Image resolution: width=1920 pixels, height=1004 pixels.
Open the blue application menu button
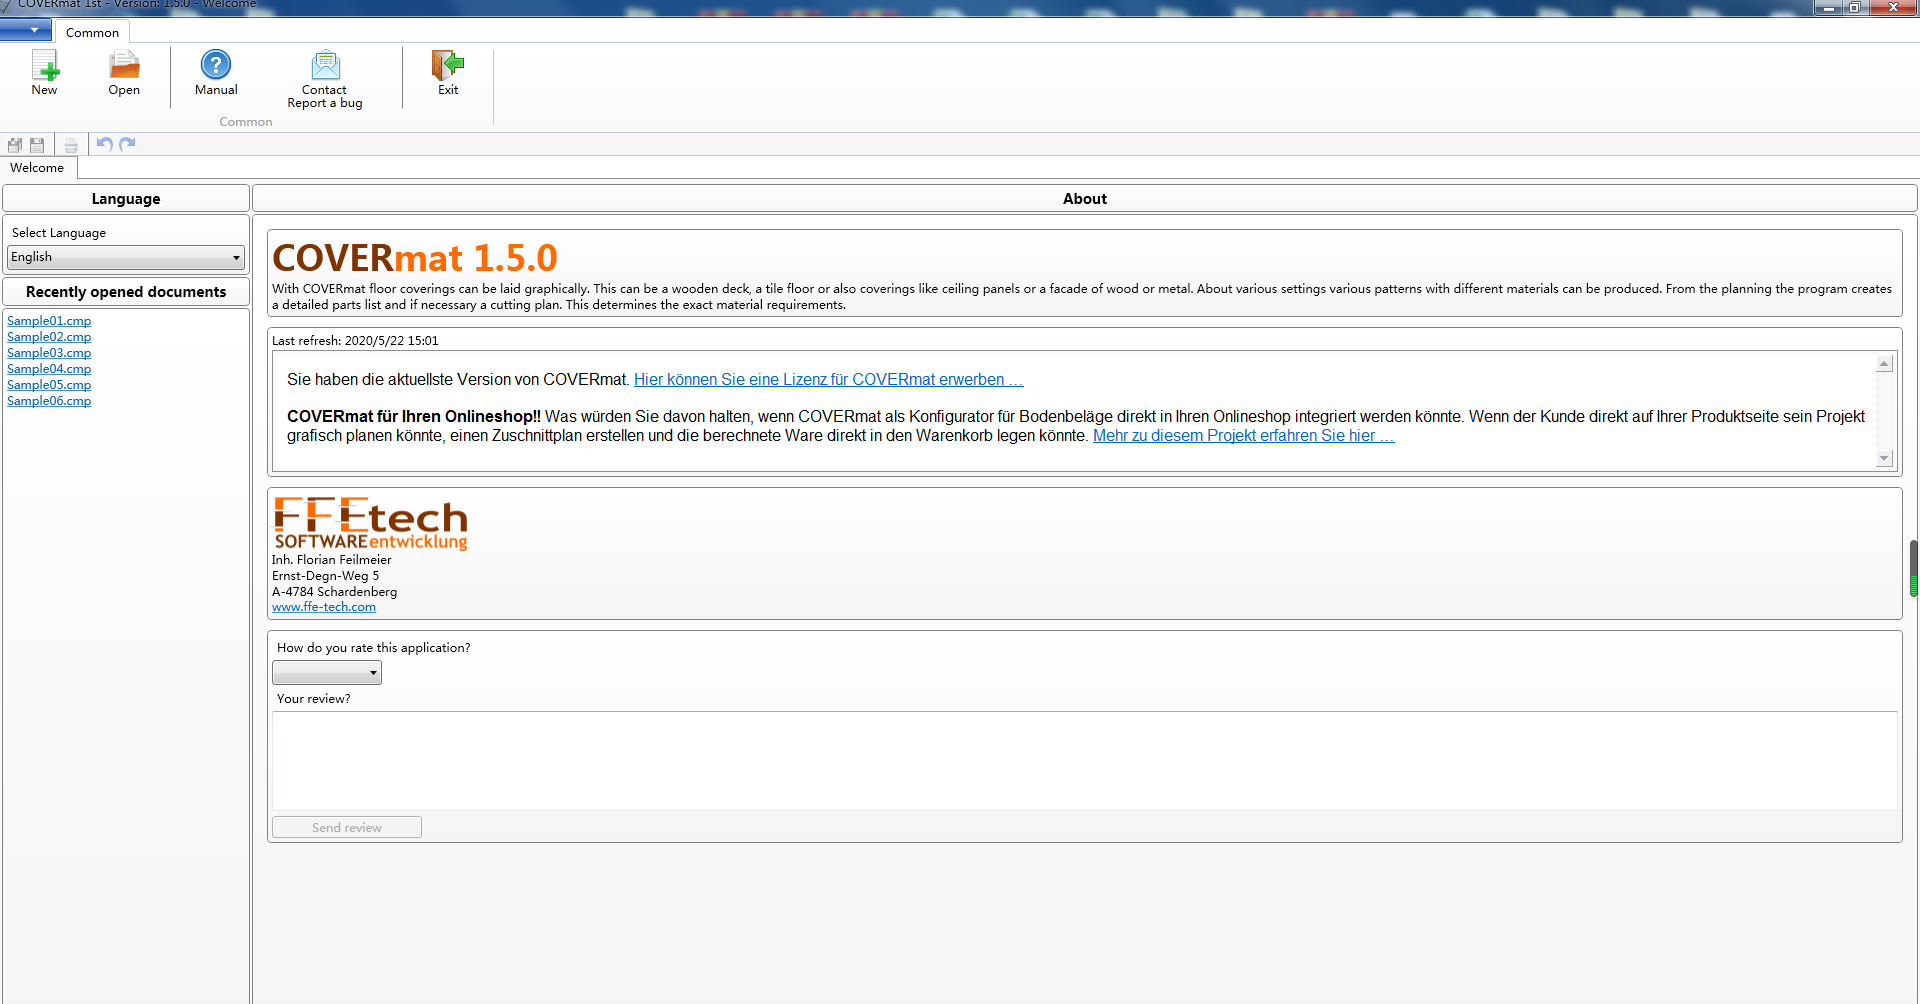point(26,30)
